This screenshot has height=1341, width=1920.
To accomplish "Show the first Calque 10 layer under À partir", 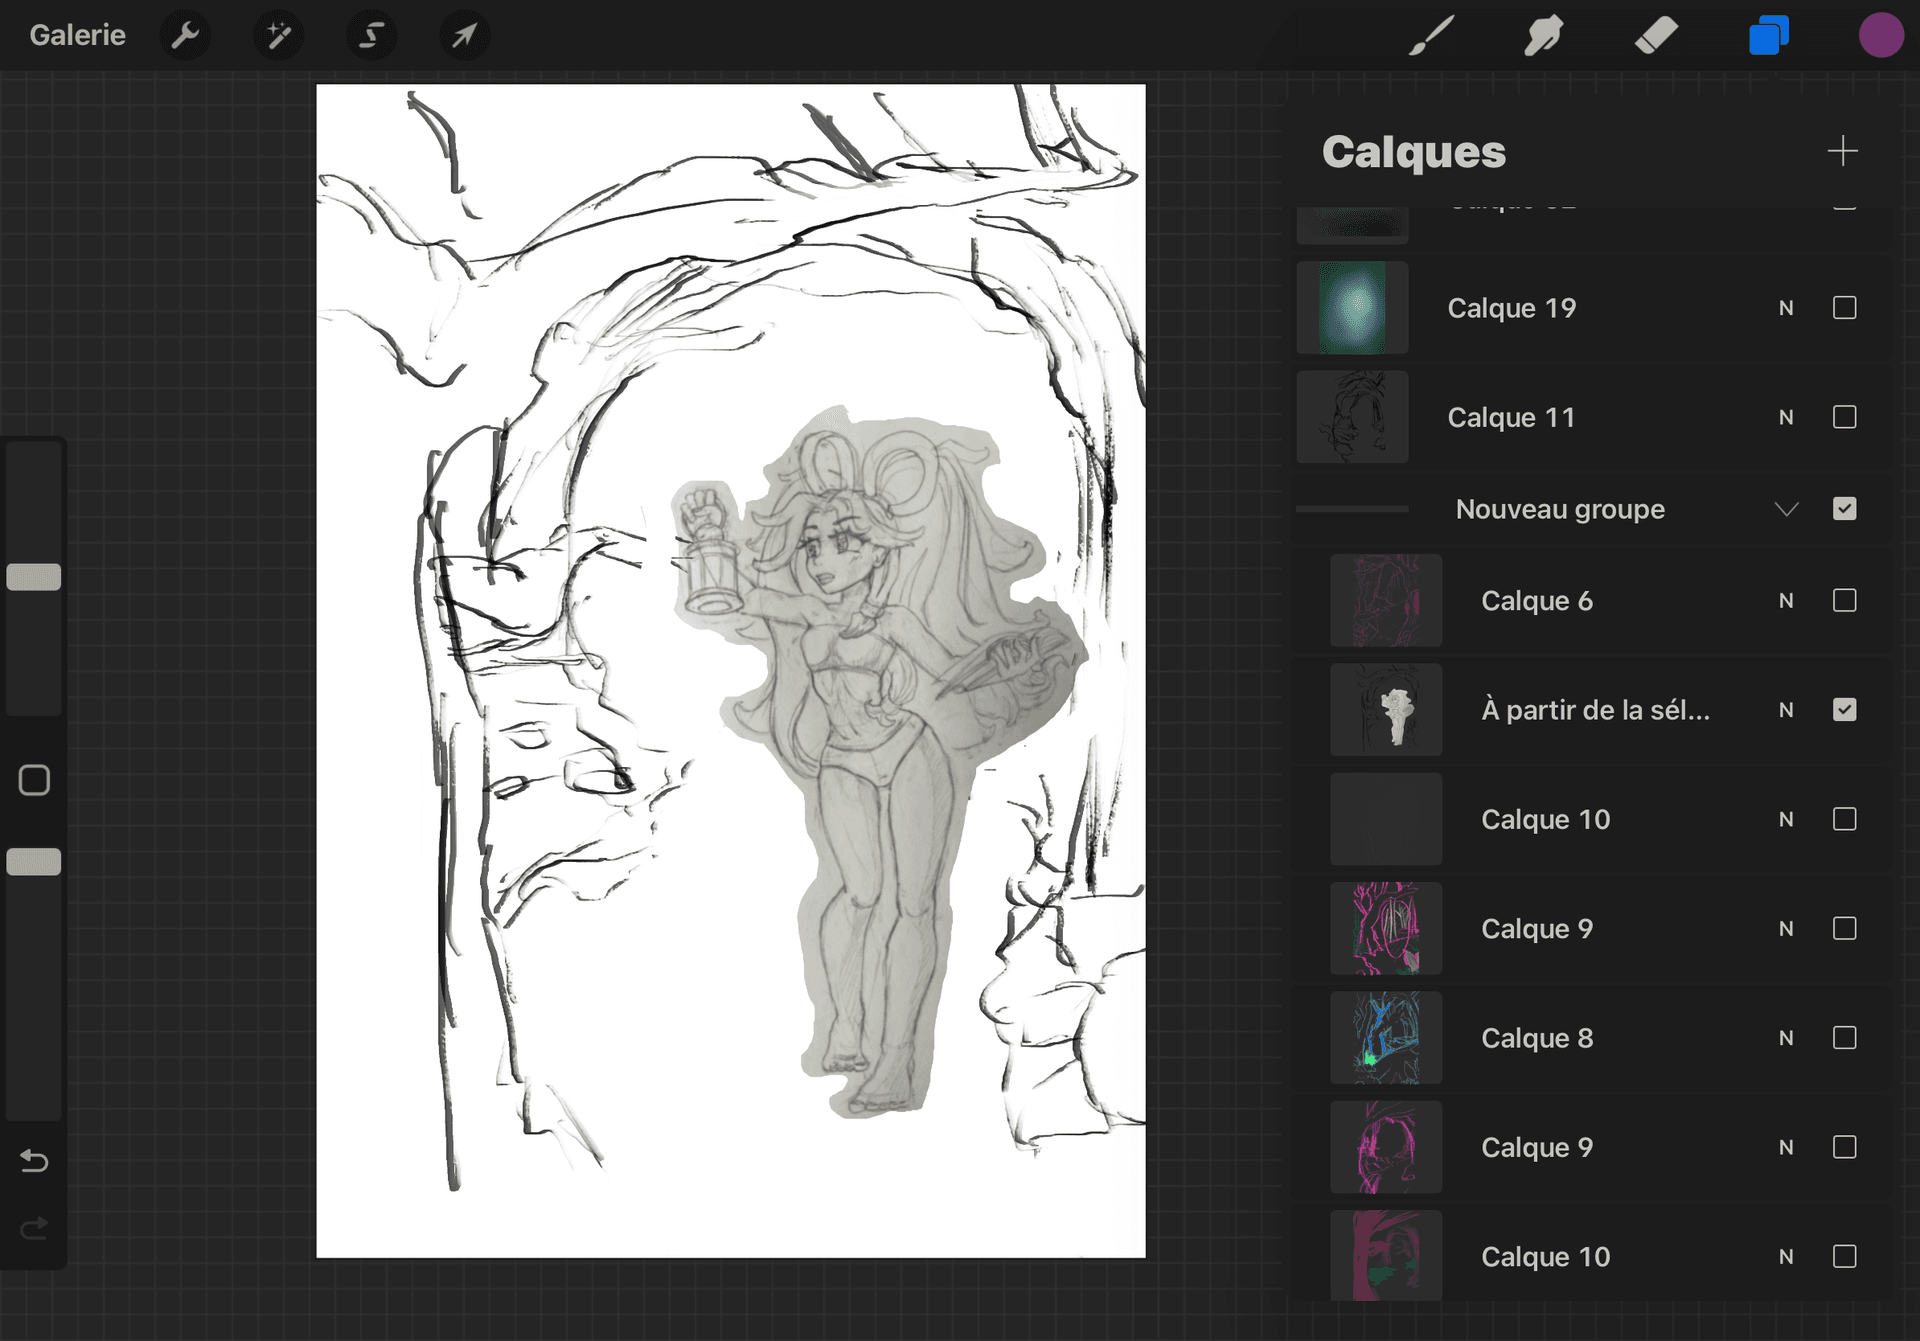I will click(x=1844, y=819).
